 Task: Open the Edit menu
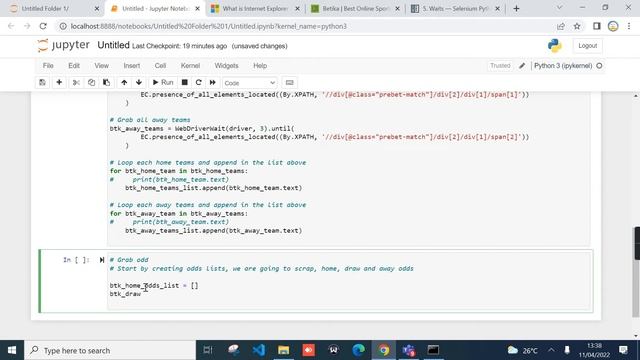click(74, 66)
